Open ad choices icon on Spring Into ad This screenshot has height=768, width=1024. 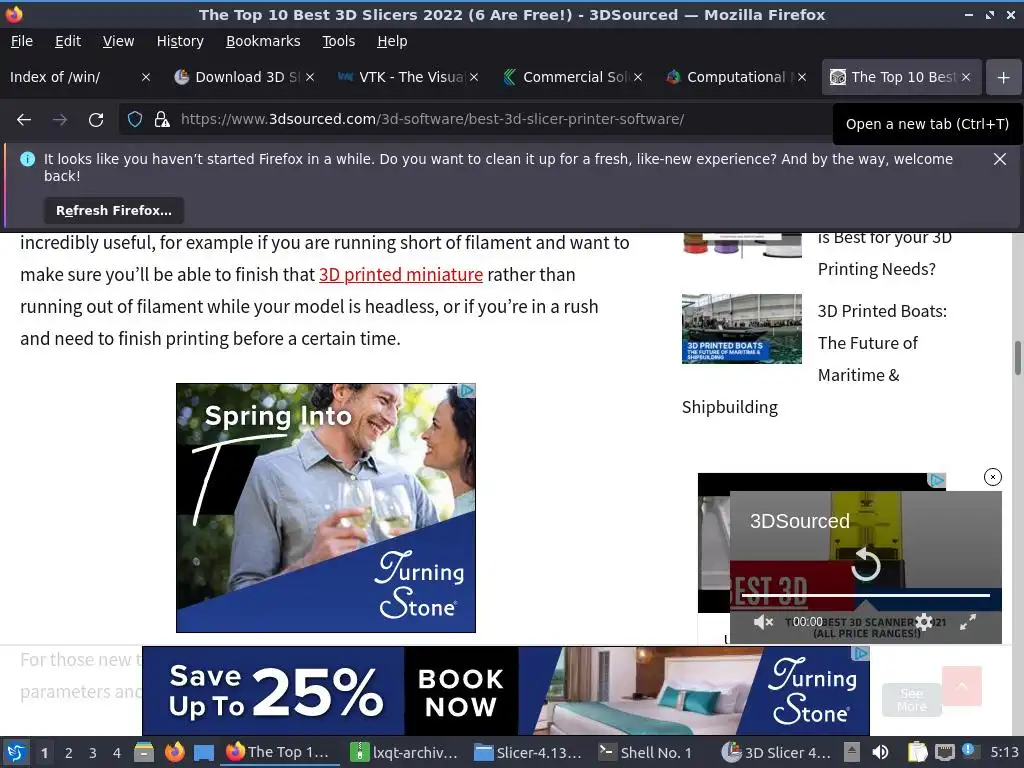click(x=467, y=391)
